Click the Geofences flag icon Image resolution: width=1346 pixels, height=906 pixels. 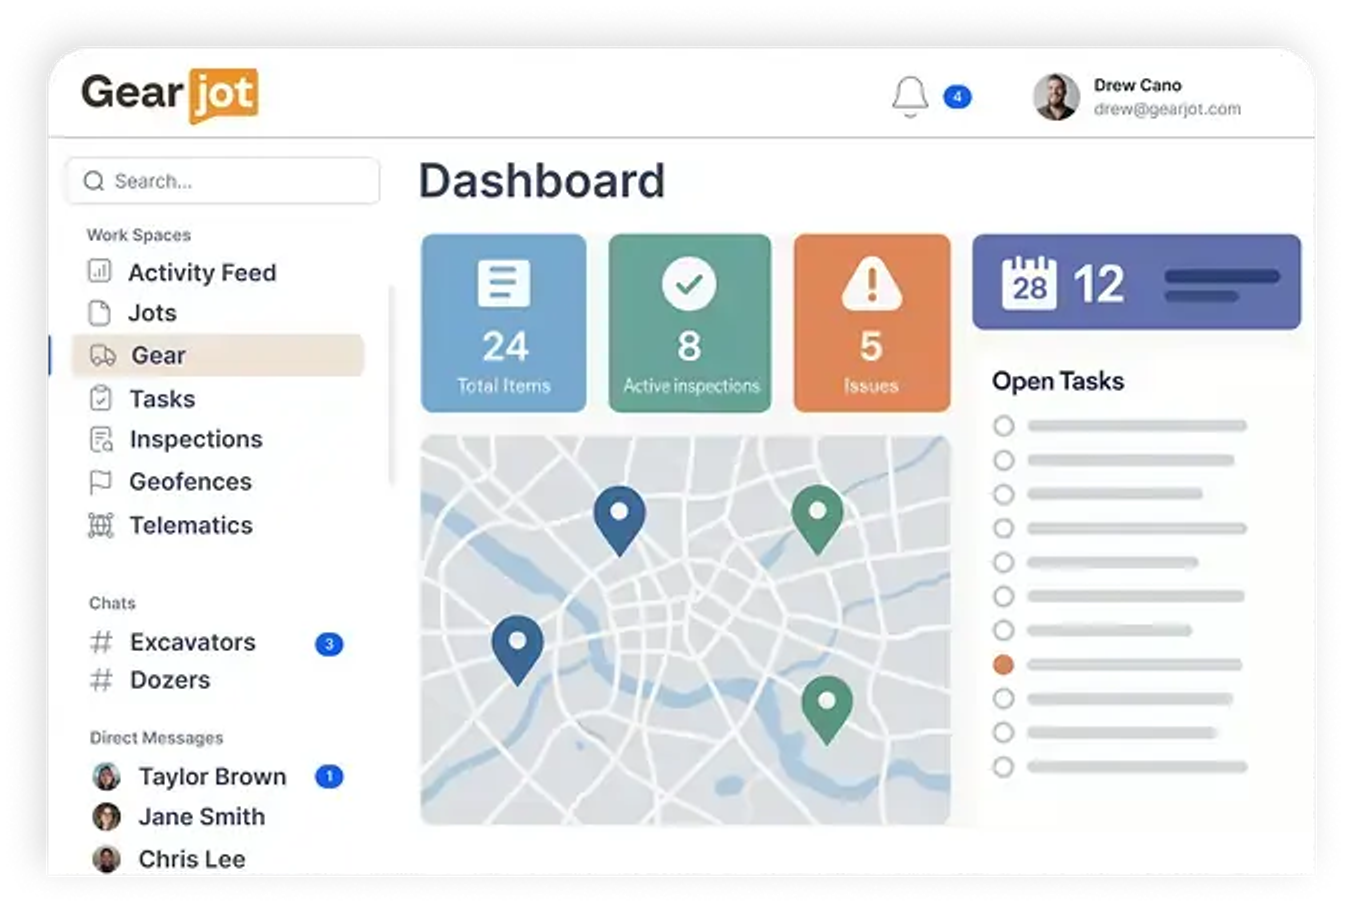pyautogui.click(x=101, y=482)
